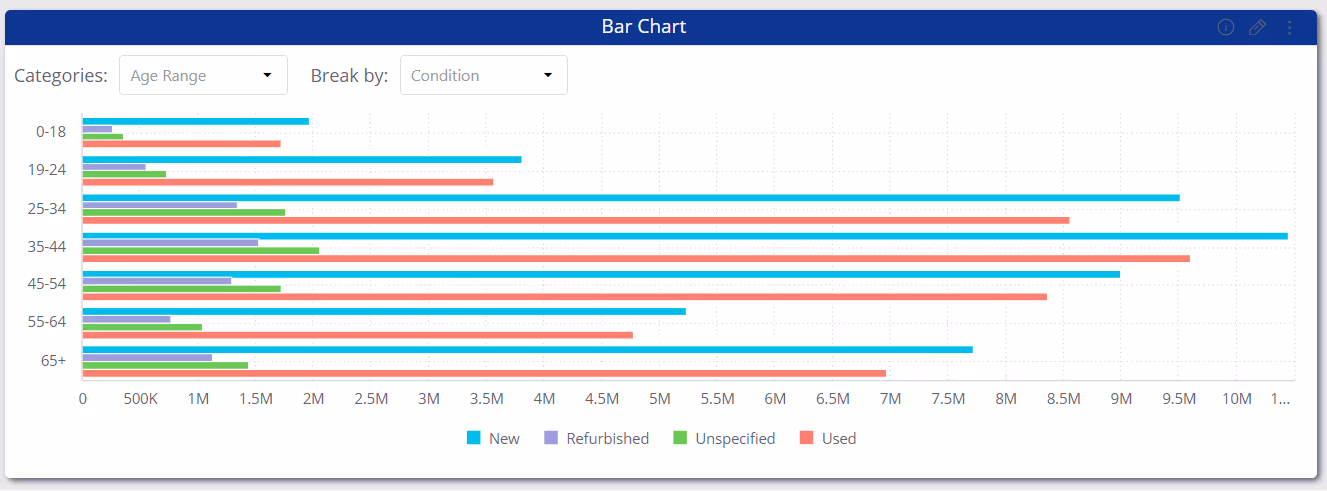
Task: Toggle the Used series in legend
Action: (x=828, y=438)
